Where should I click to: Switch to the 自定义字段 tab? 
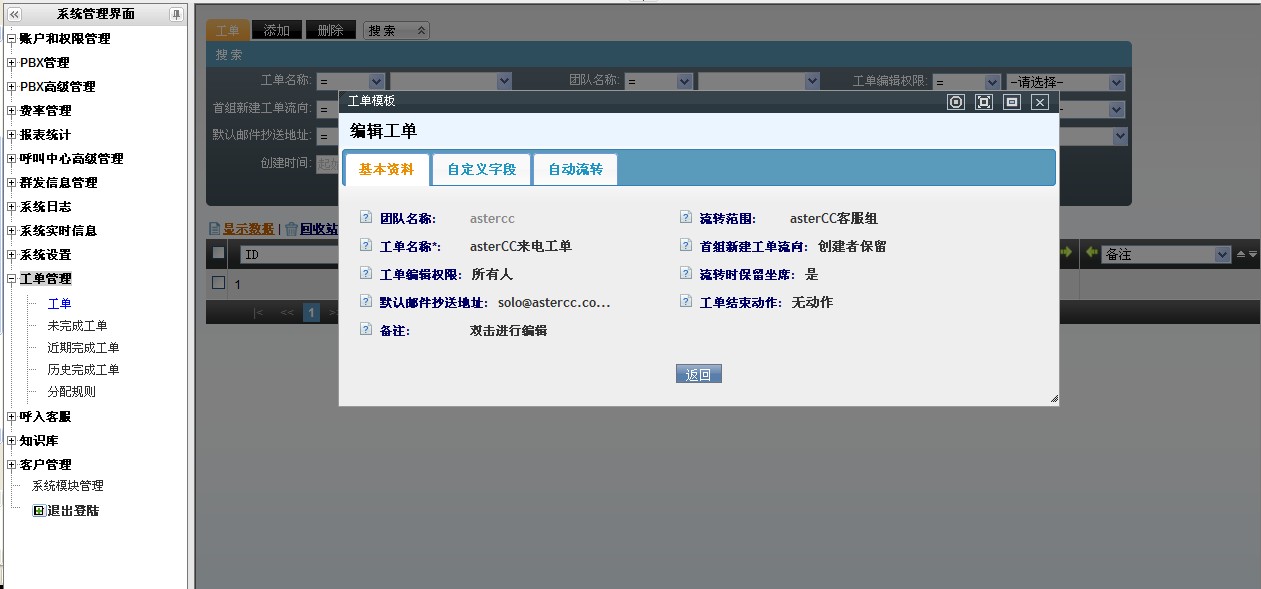[482, 170]
